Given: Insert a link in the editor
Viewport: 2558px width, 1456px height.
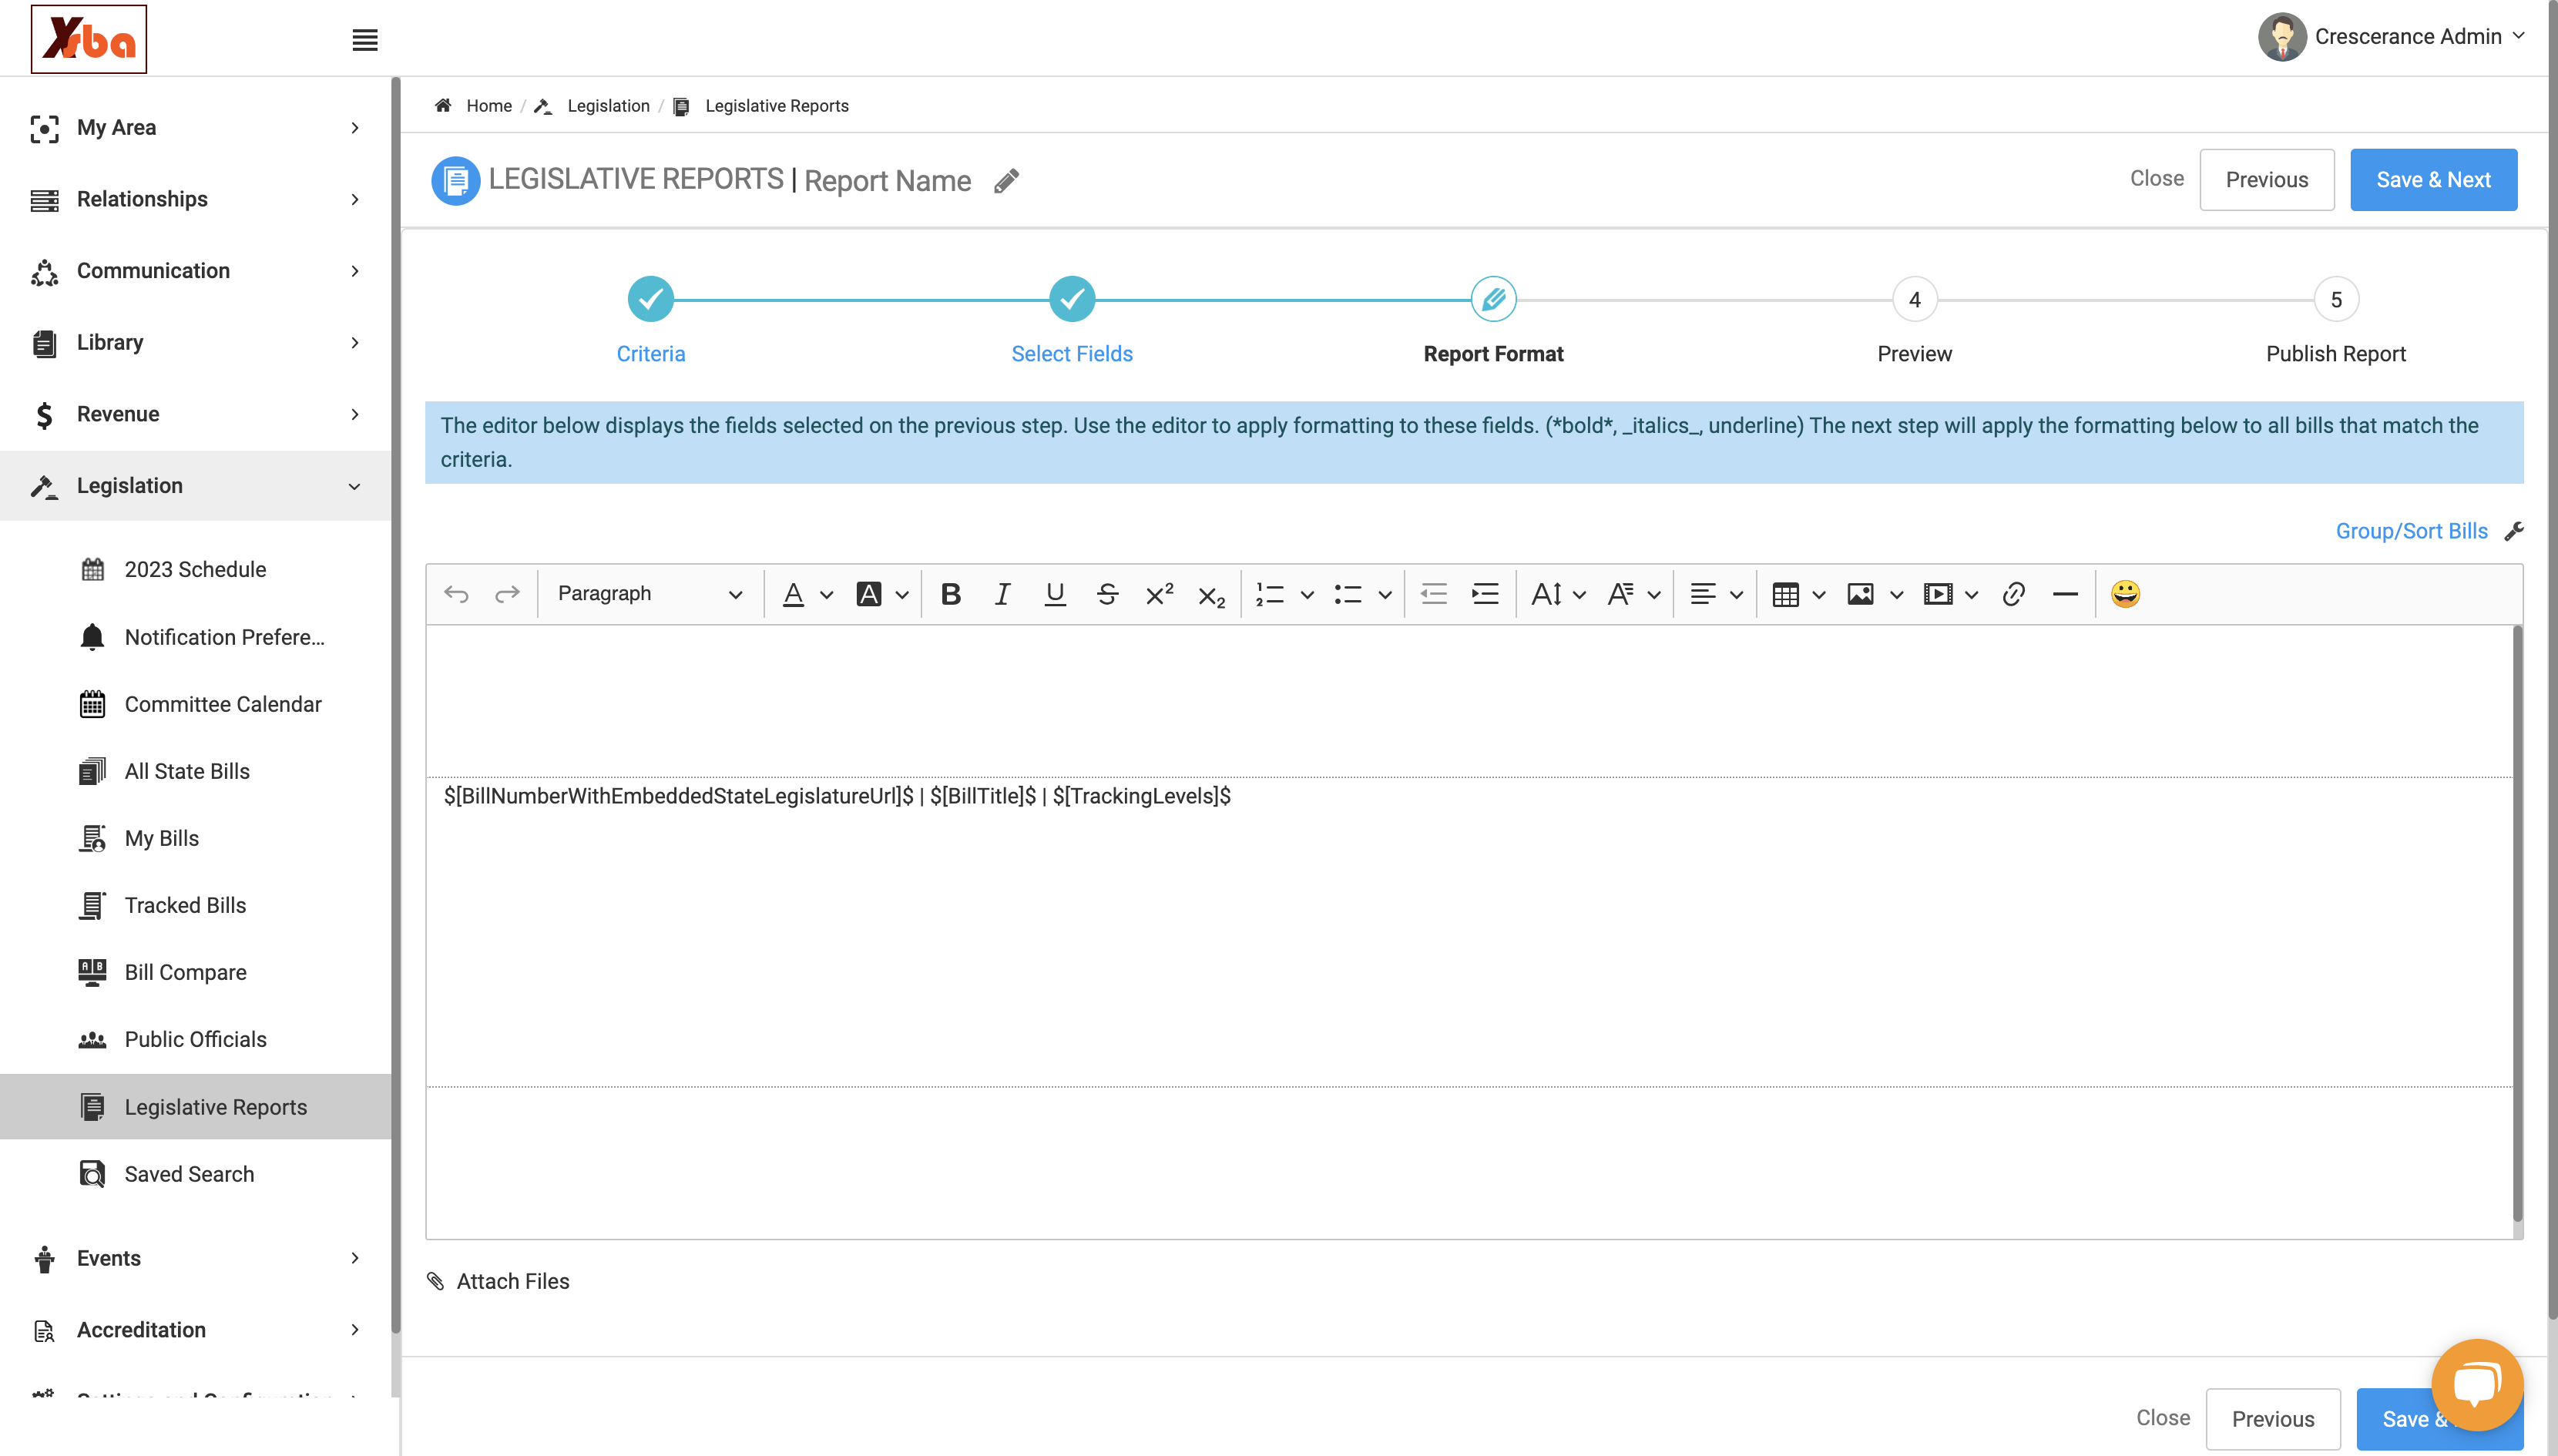Looking at the screenshot, I should (2013, 594).
